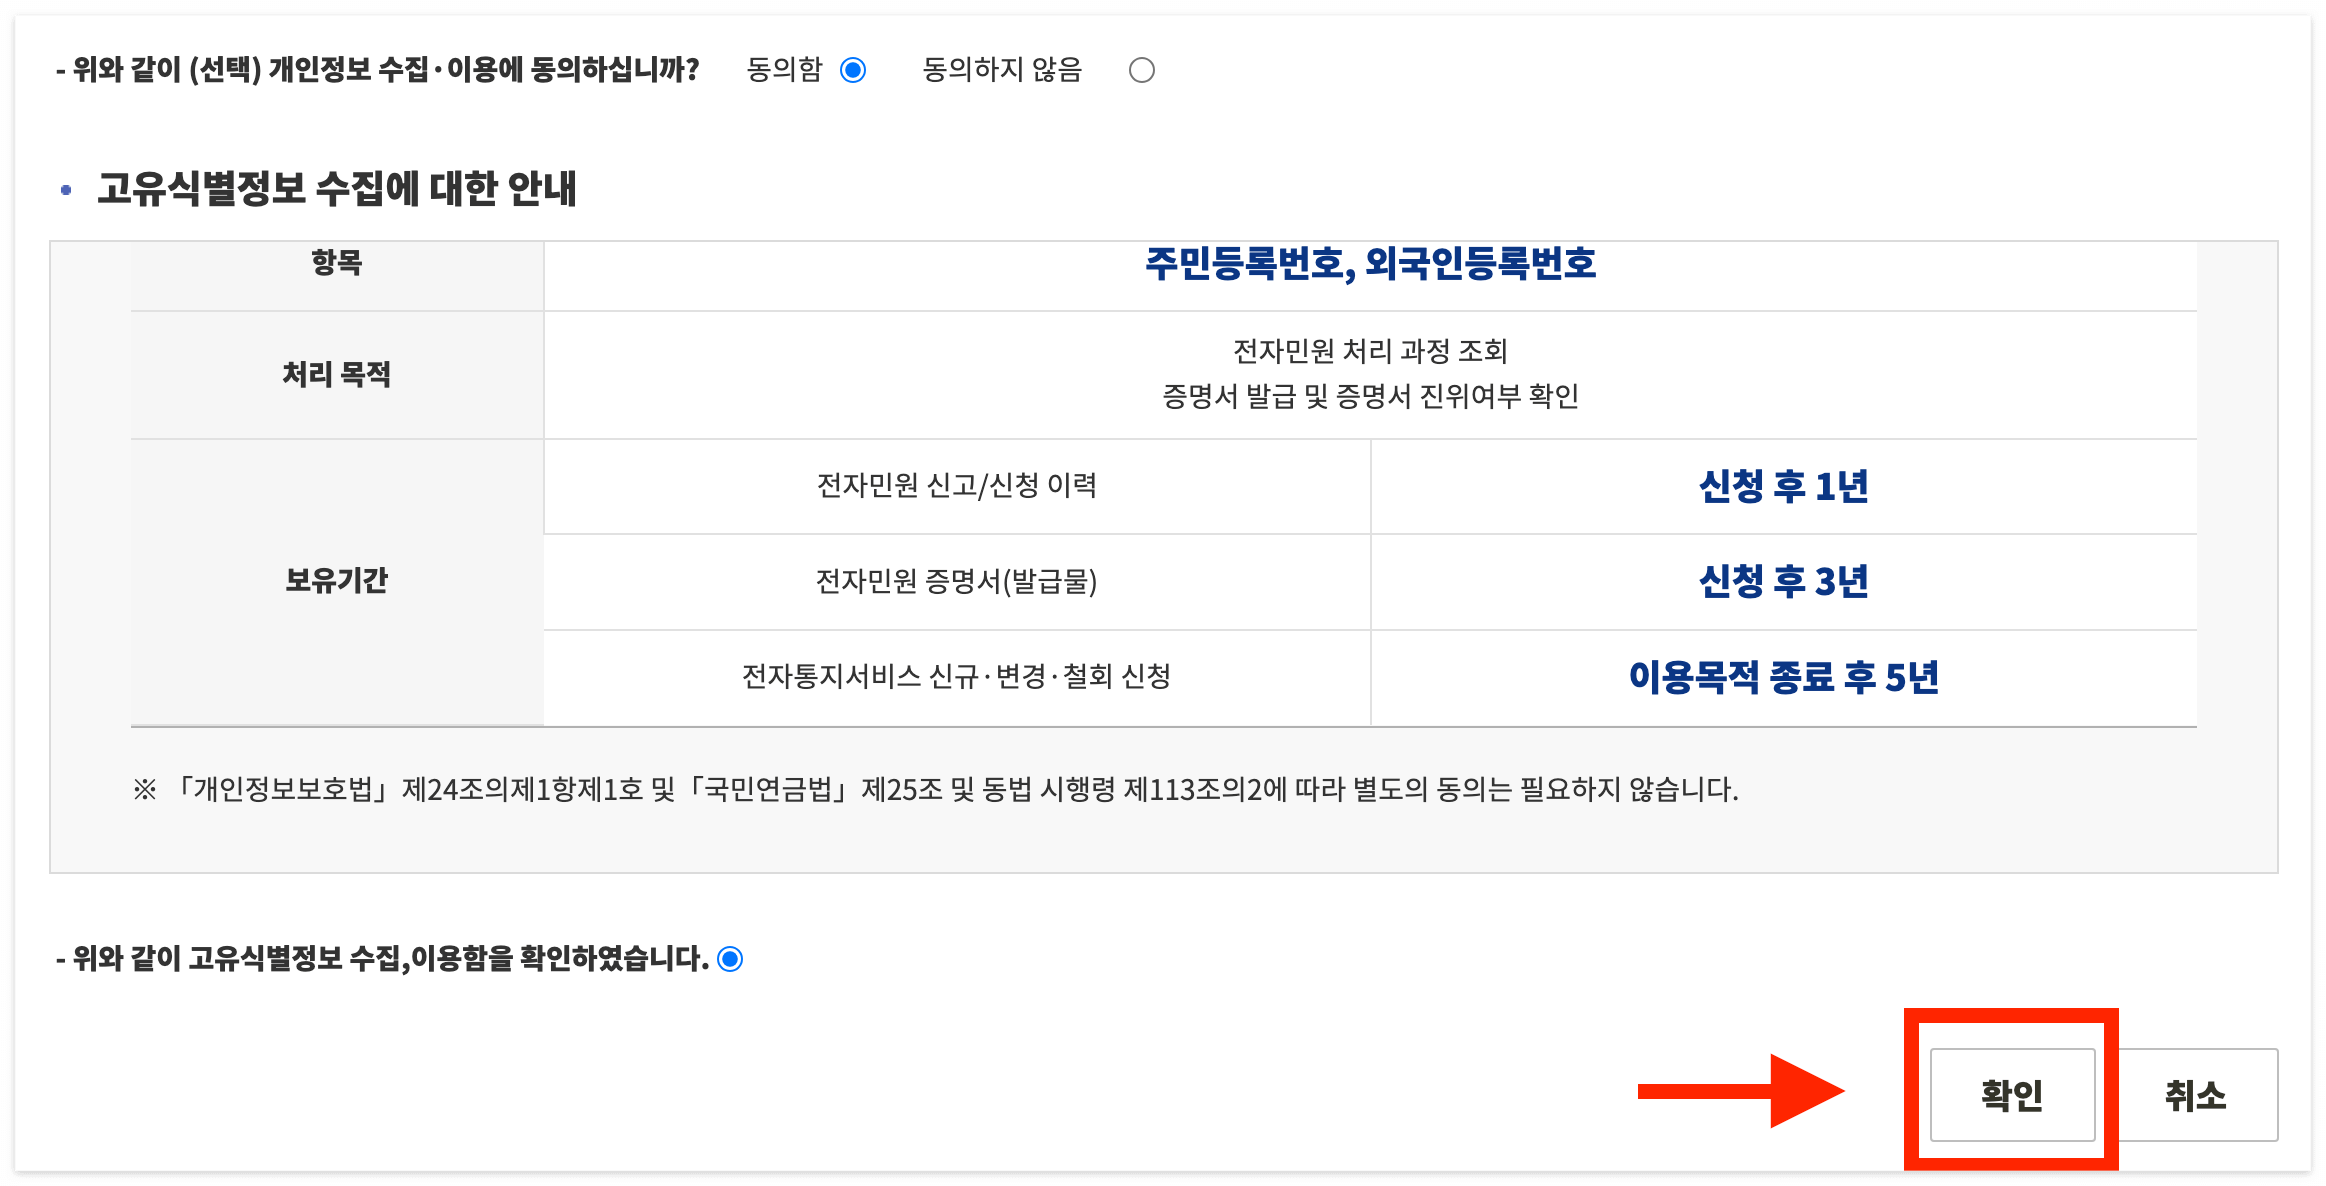Click the 동의함 label text
2326x1186 pixels.
click(x=785, y=70)
